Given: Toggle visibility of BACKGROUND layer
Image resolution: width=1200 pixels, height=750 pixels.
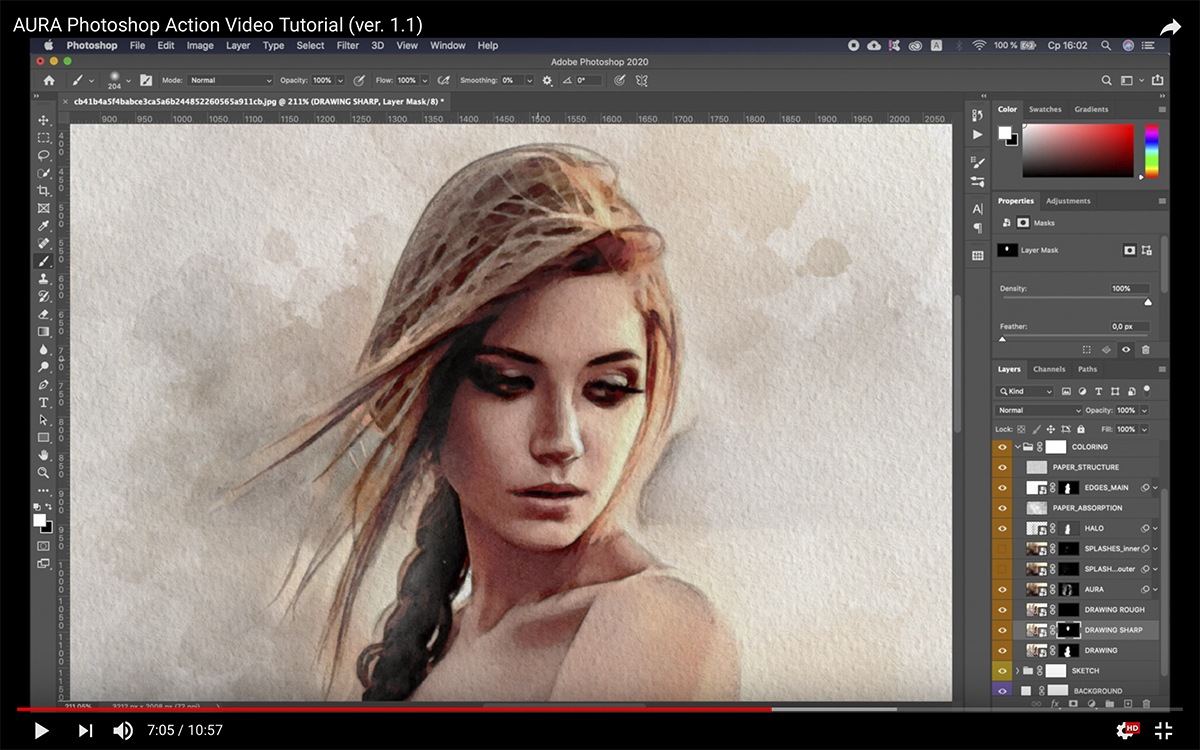Looking at the screenshot, I should (x=1002, y=691).
